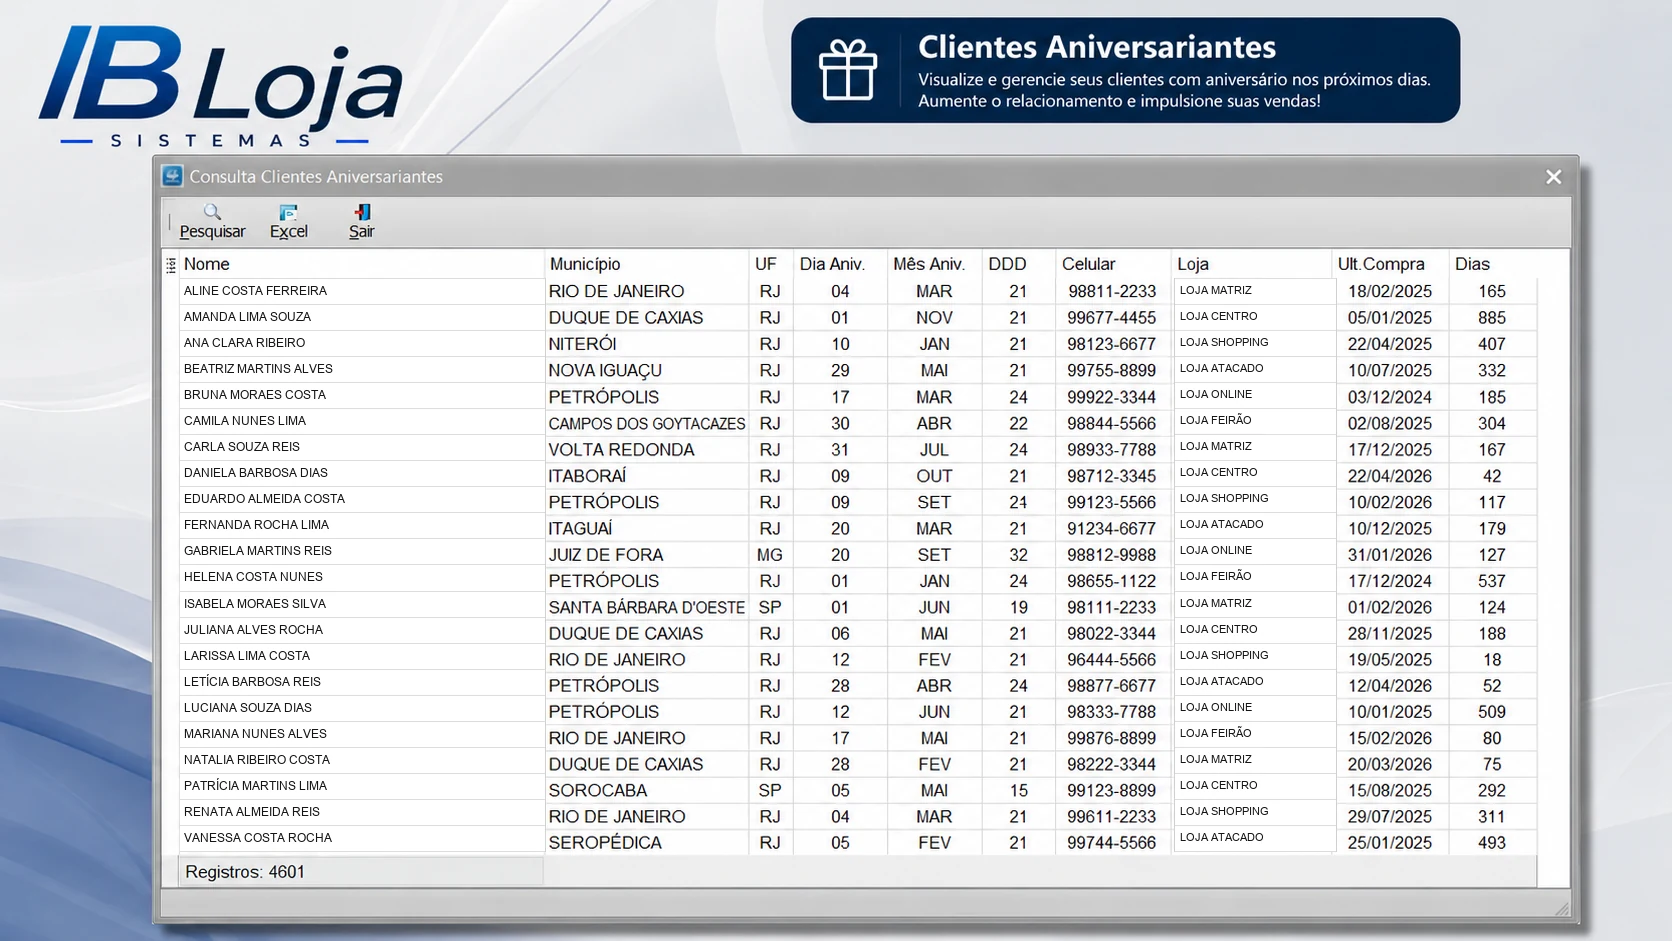
Task: Open the grid column chooser icon
Action: [x=171, y=265]
